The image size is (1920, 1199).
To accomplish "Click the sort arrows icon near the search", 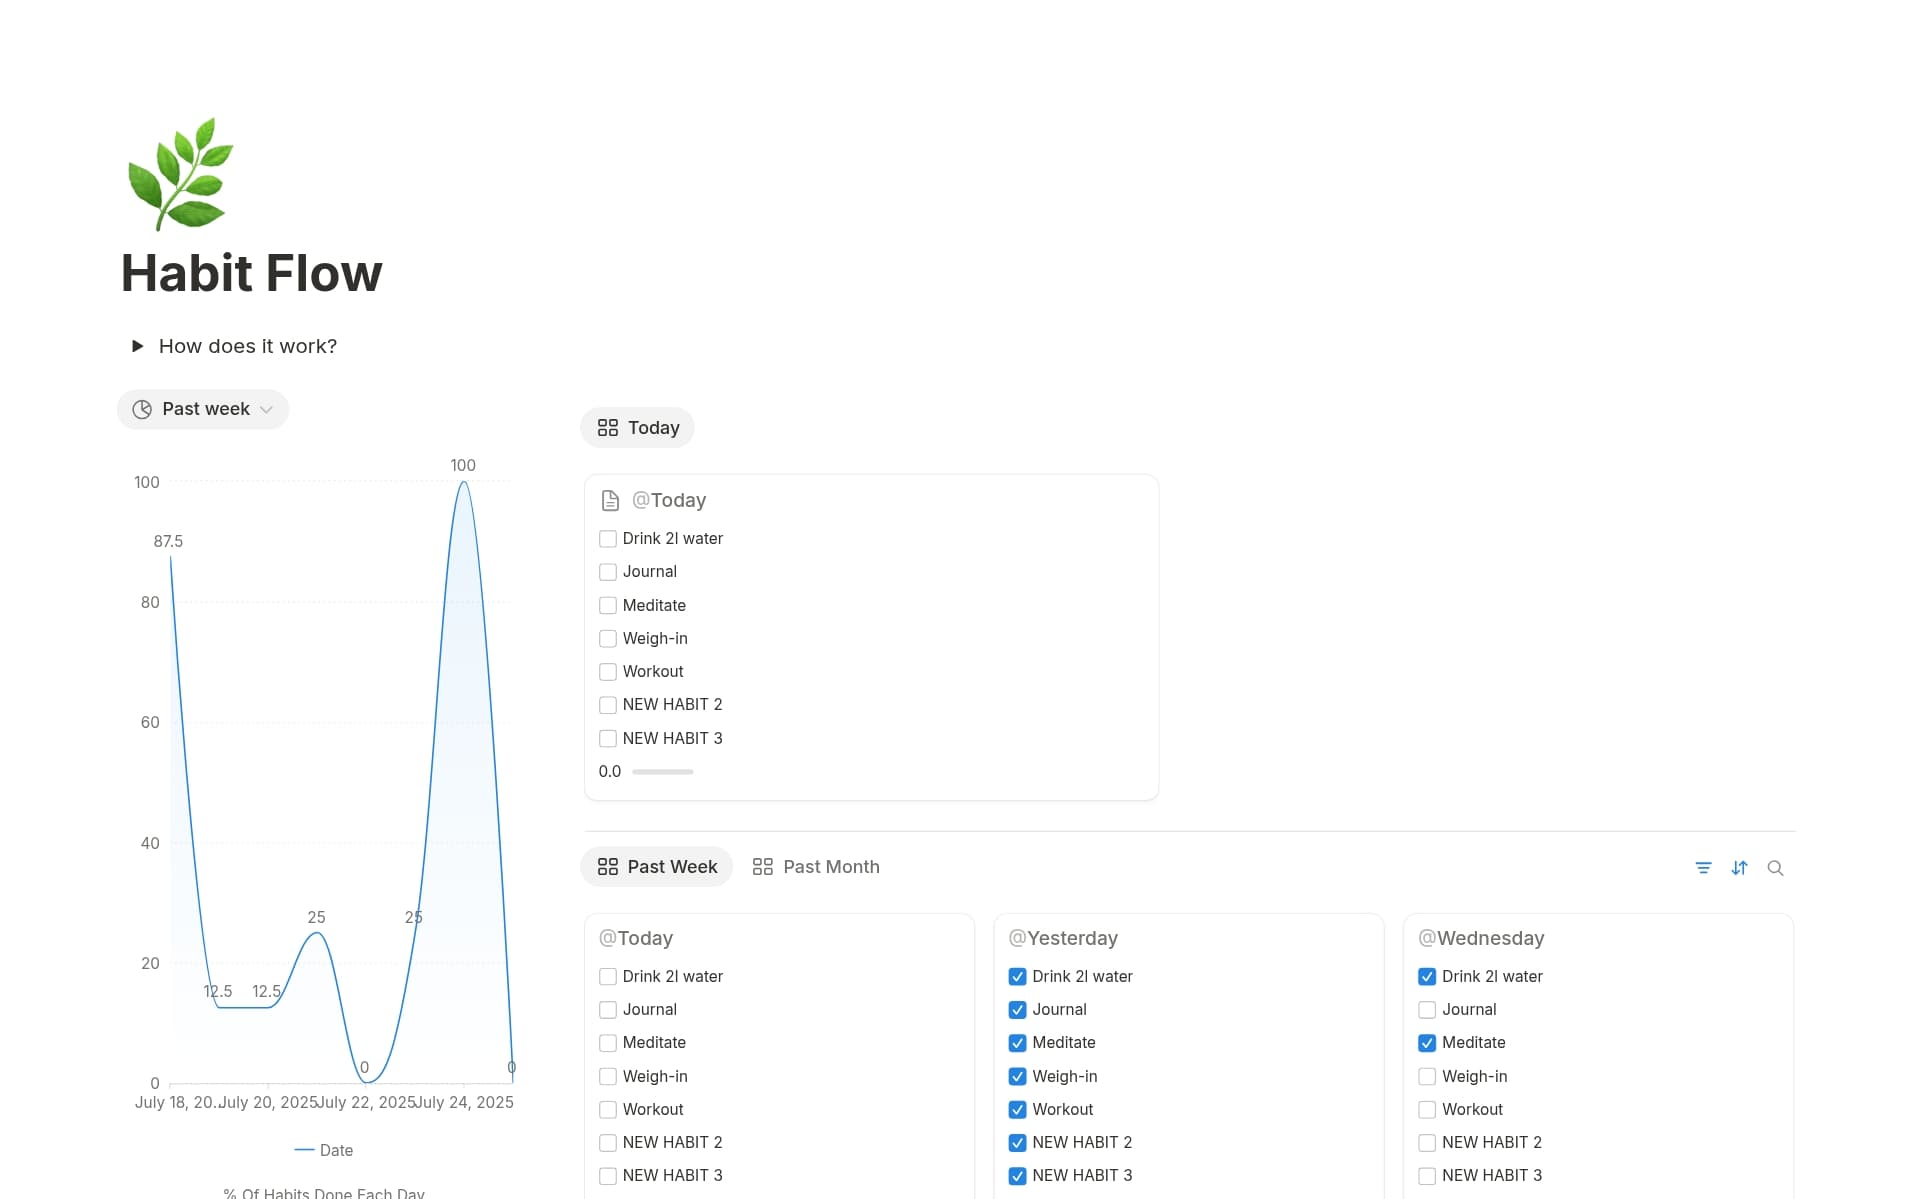I will [x=1740, y=868].
